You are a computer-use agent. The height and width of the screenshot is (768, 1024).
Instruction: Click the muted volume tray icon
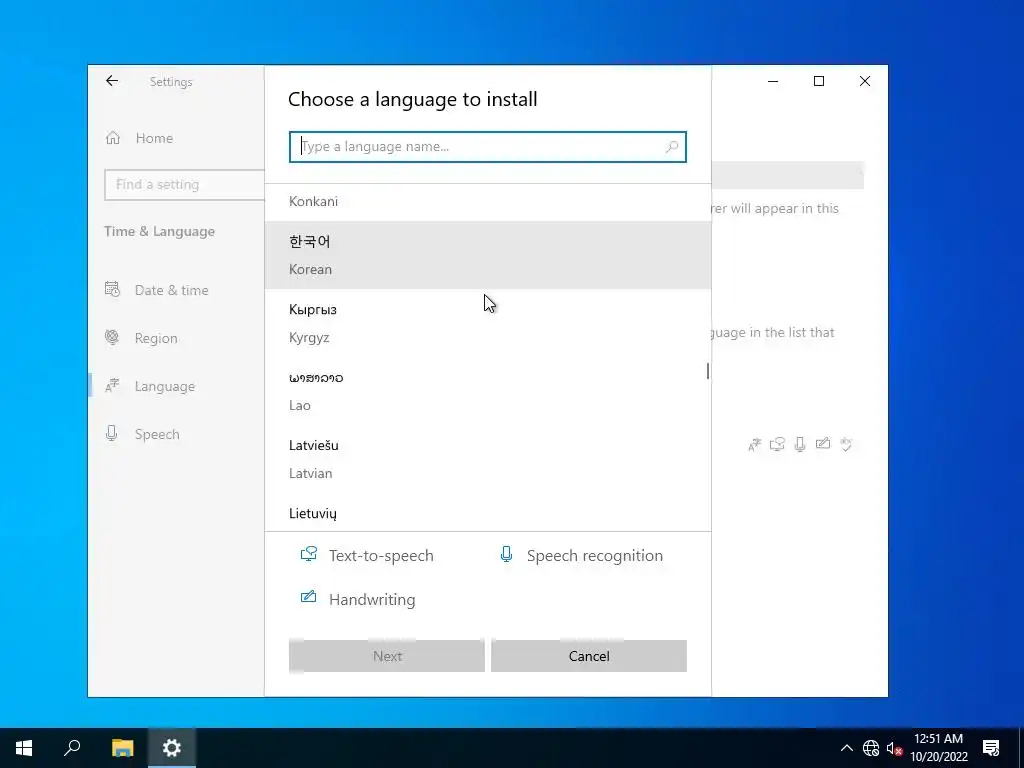pyautogui.click(x=894, y=748)
